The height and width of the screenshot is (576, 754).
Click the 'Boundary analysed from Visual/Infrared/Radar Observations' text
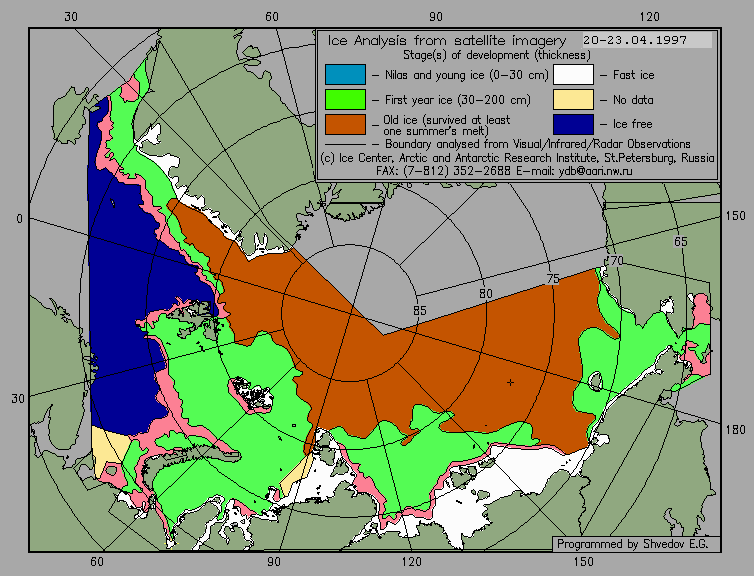[x=538, y=144]
